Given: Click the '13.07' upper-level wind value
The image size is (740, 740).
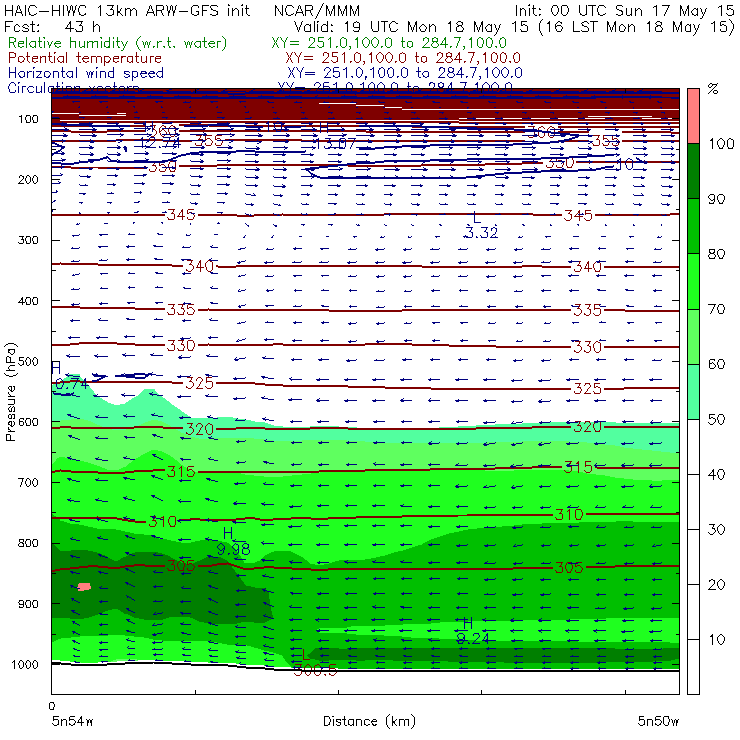Looking at the screenshot, I should click(x=335, y=143).
